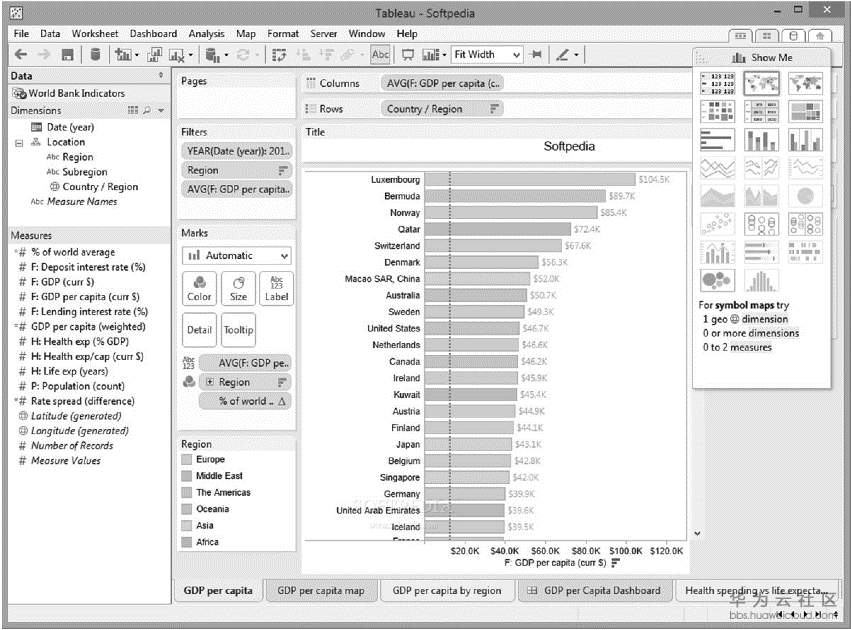851x630 pixels.
Task: Select the Subregion dimension field
Action: point(85,172)
